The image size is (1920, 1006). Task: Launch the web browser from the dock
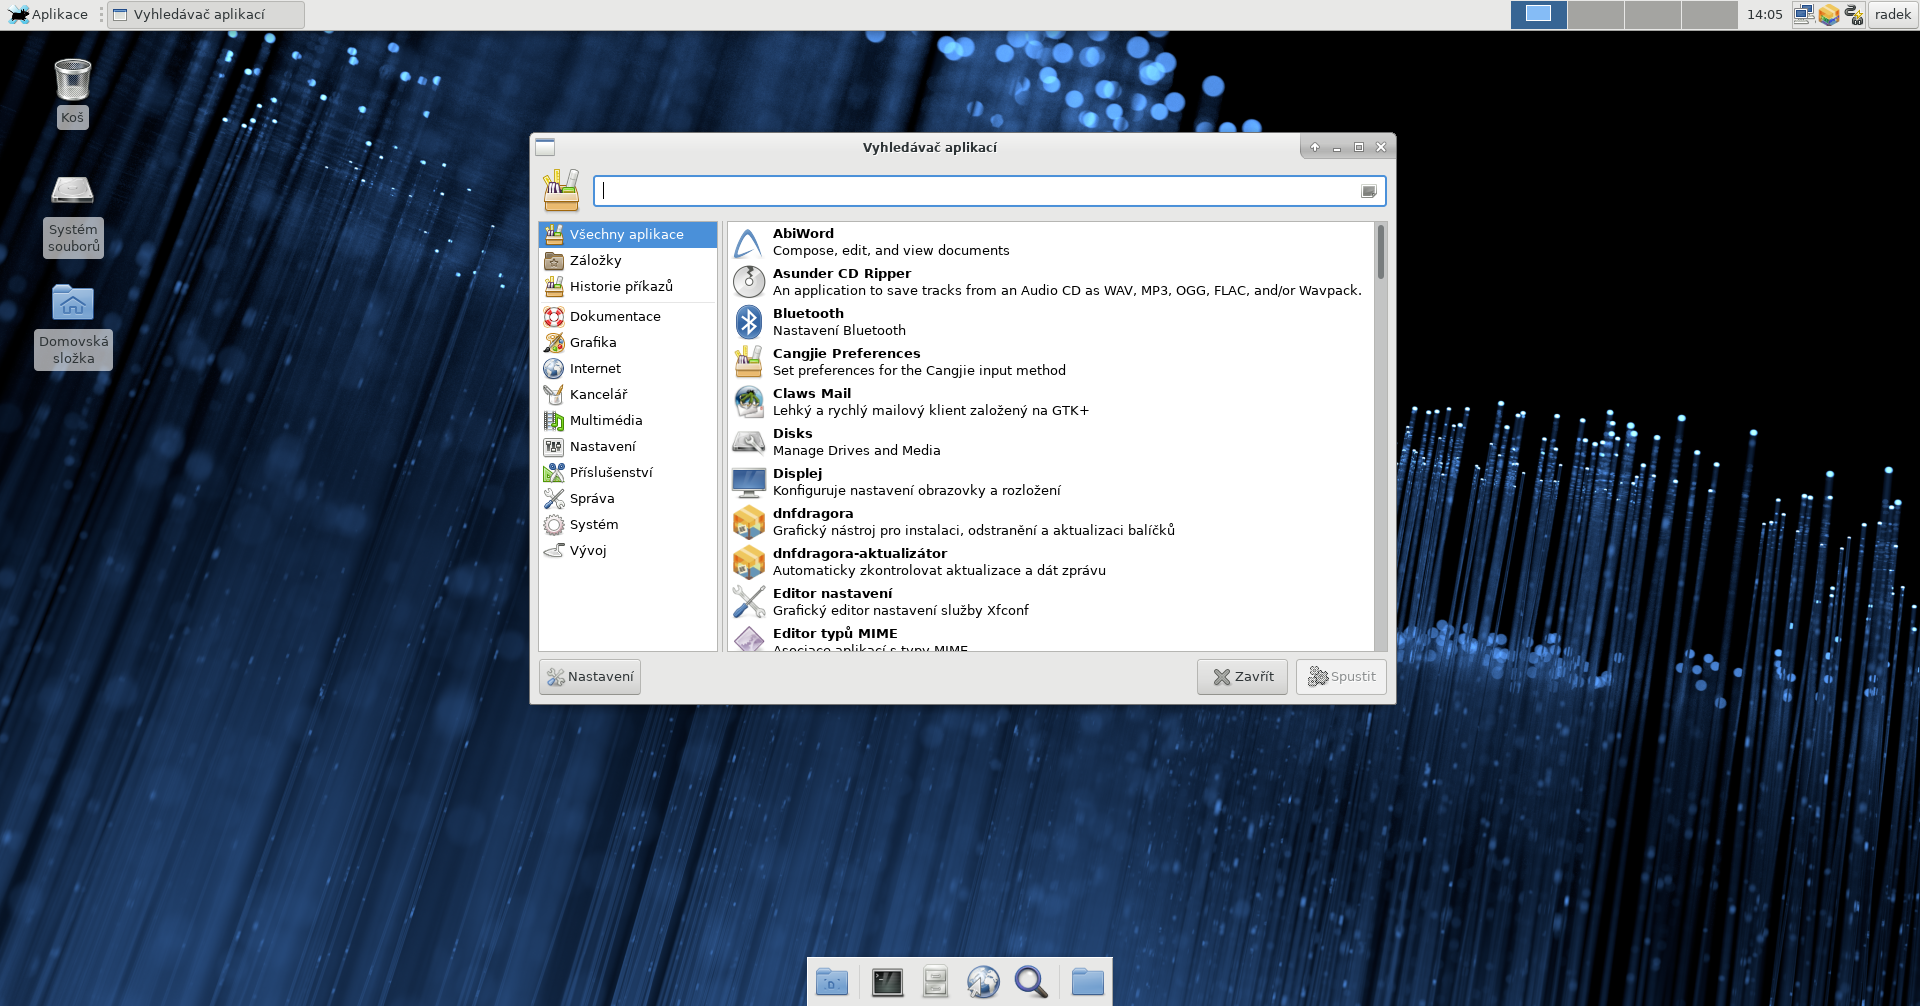982,982
